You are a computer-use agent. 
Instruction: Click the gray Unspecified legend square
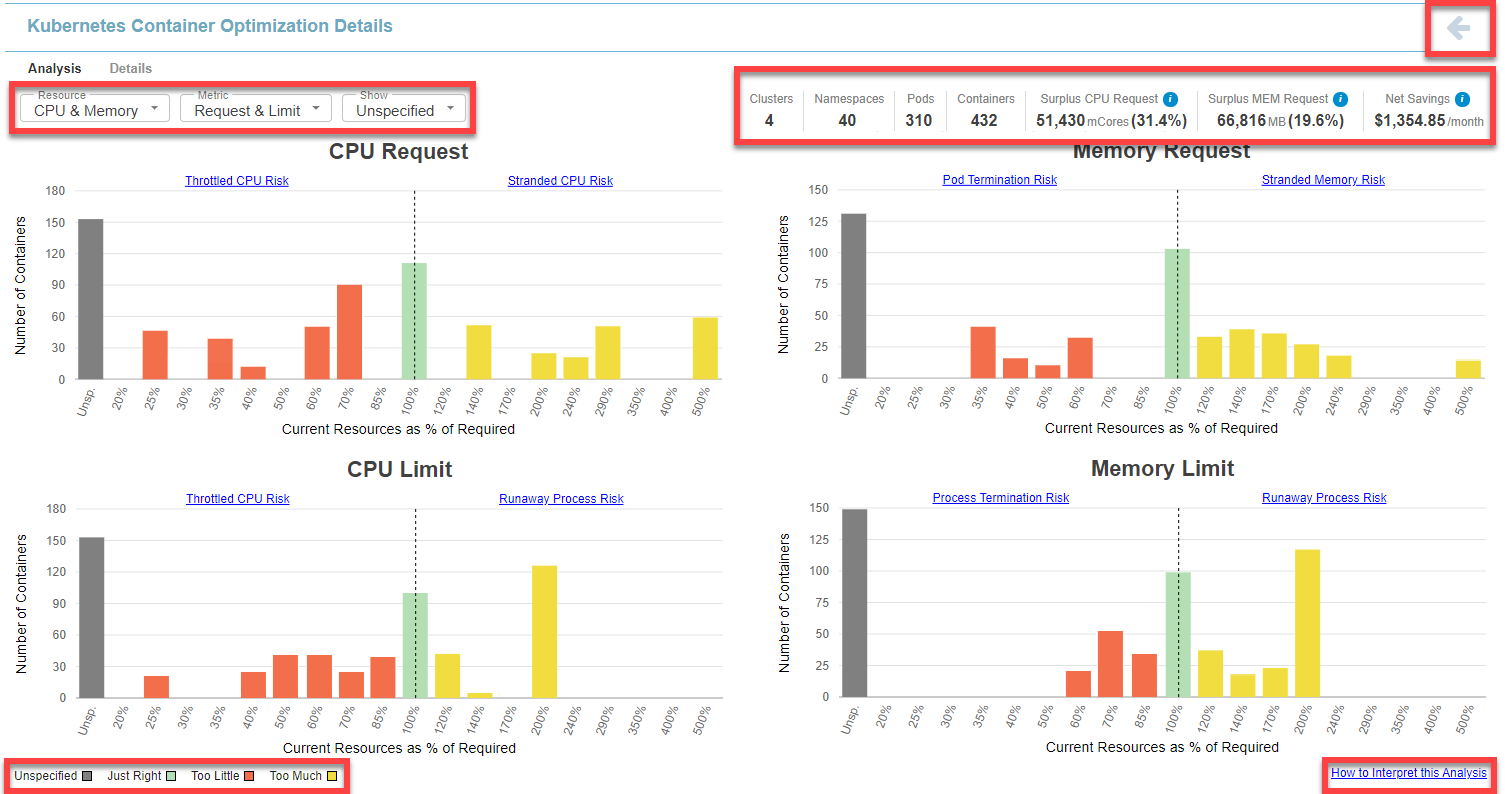(x=89, y=776)
